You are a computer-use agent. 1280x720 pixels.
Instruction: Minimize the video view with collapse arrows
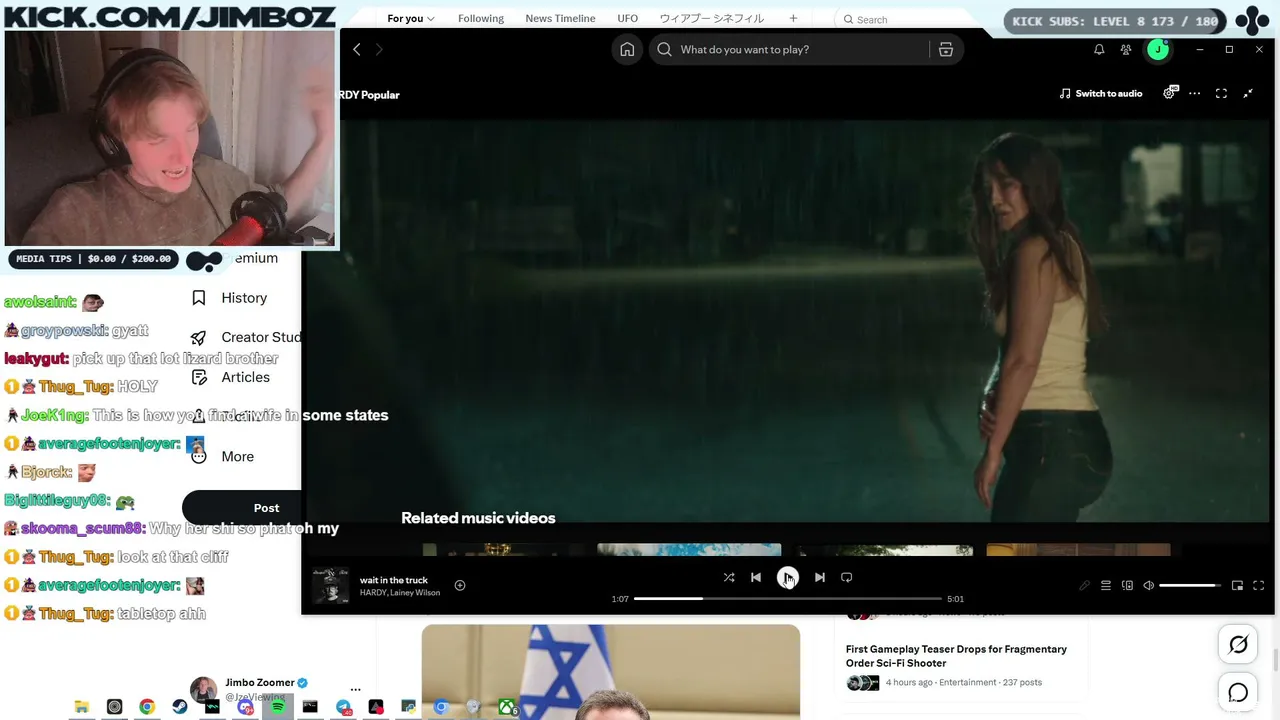1248,93
